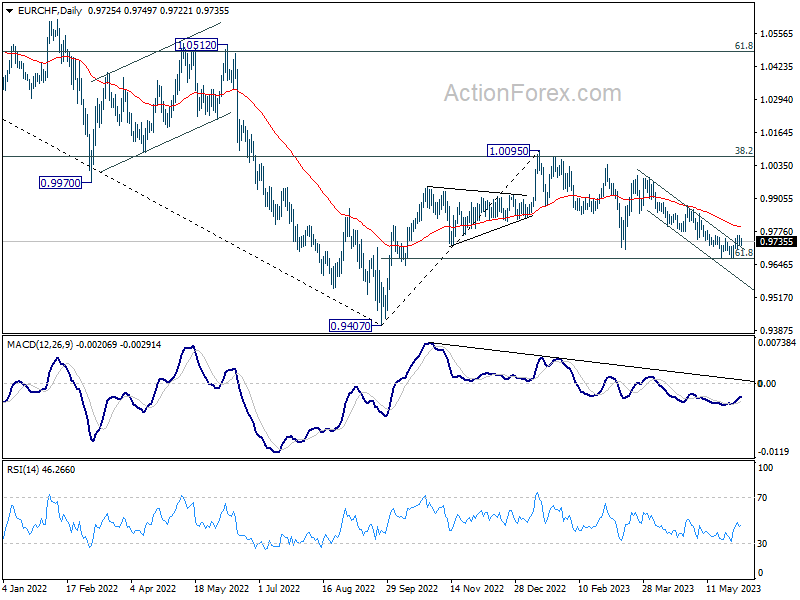The width and height of the screenshot is (800, 600).
Task: Click the MACD 0.007384 scale value
Action: coord(777,343)
